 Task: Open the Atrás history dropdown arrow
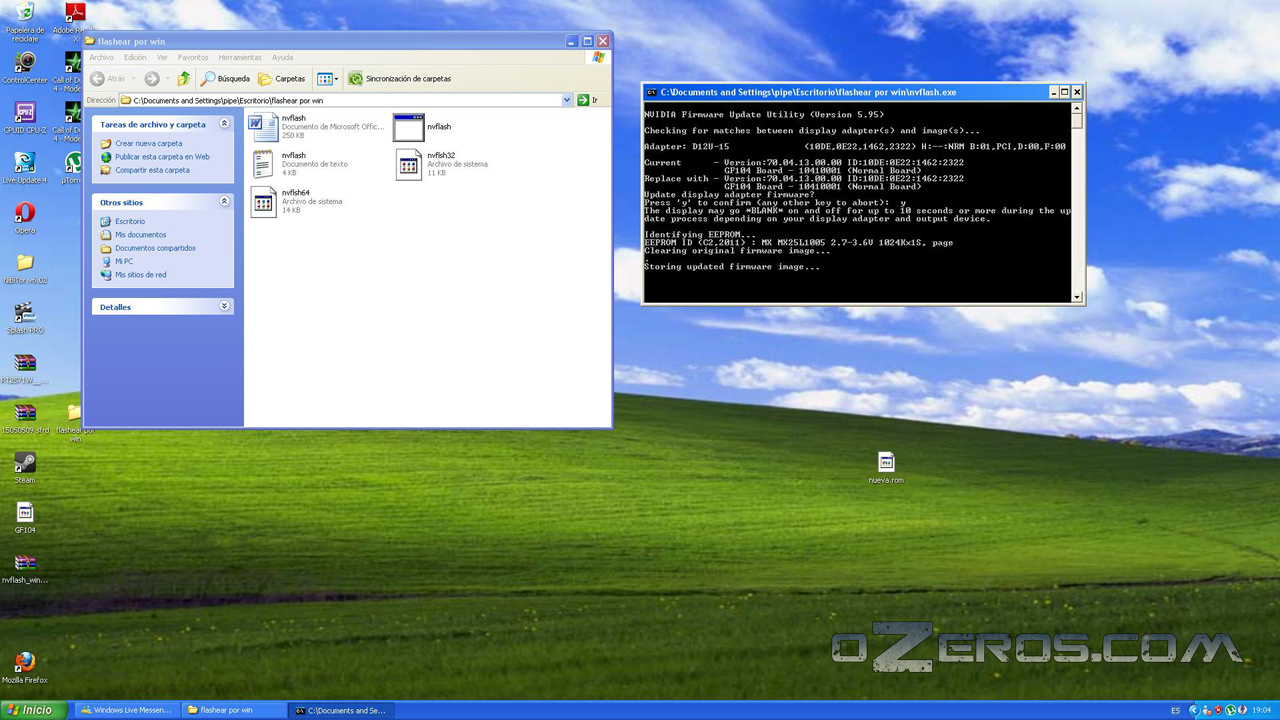pyautogui.click(x=134, y=79)
